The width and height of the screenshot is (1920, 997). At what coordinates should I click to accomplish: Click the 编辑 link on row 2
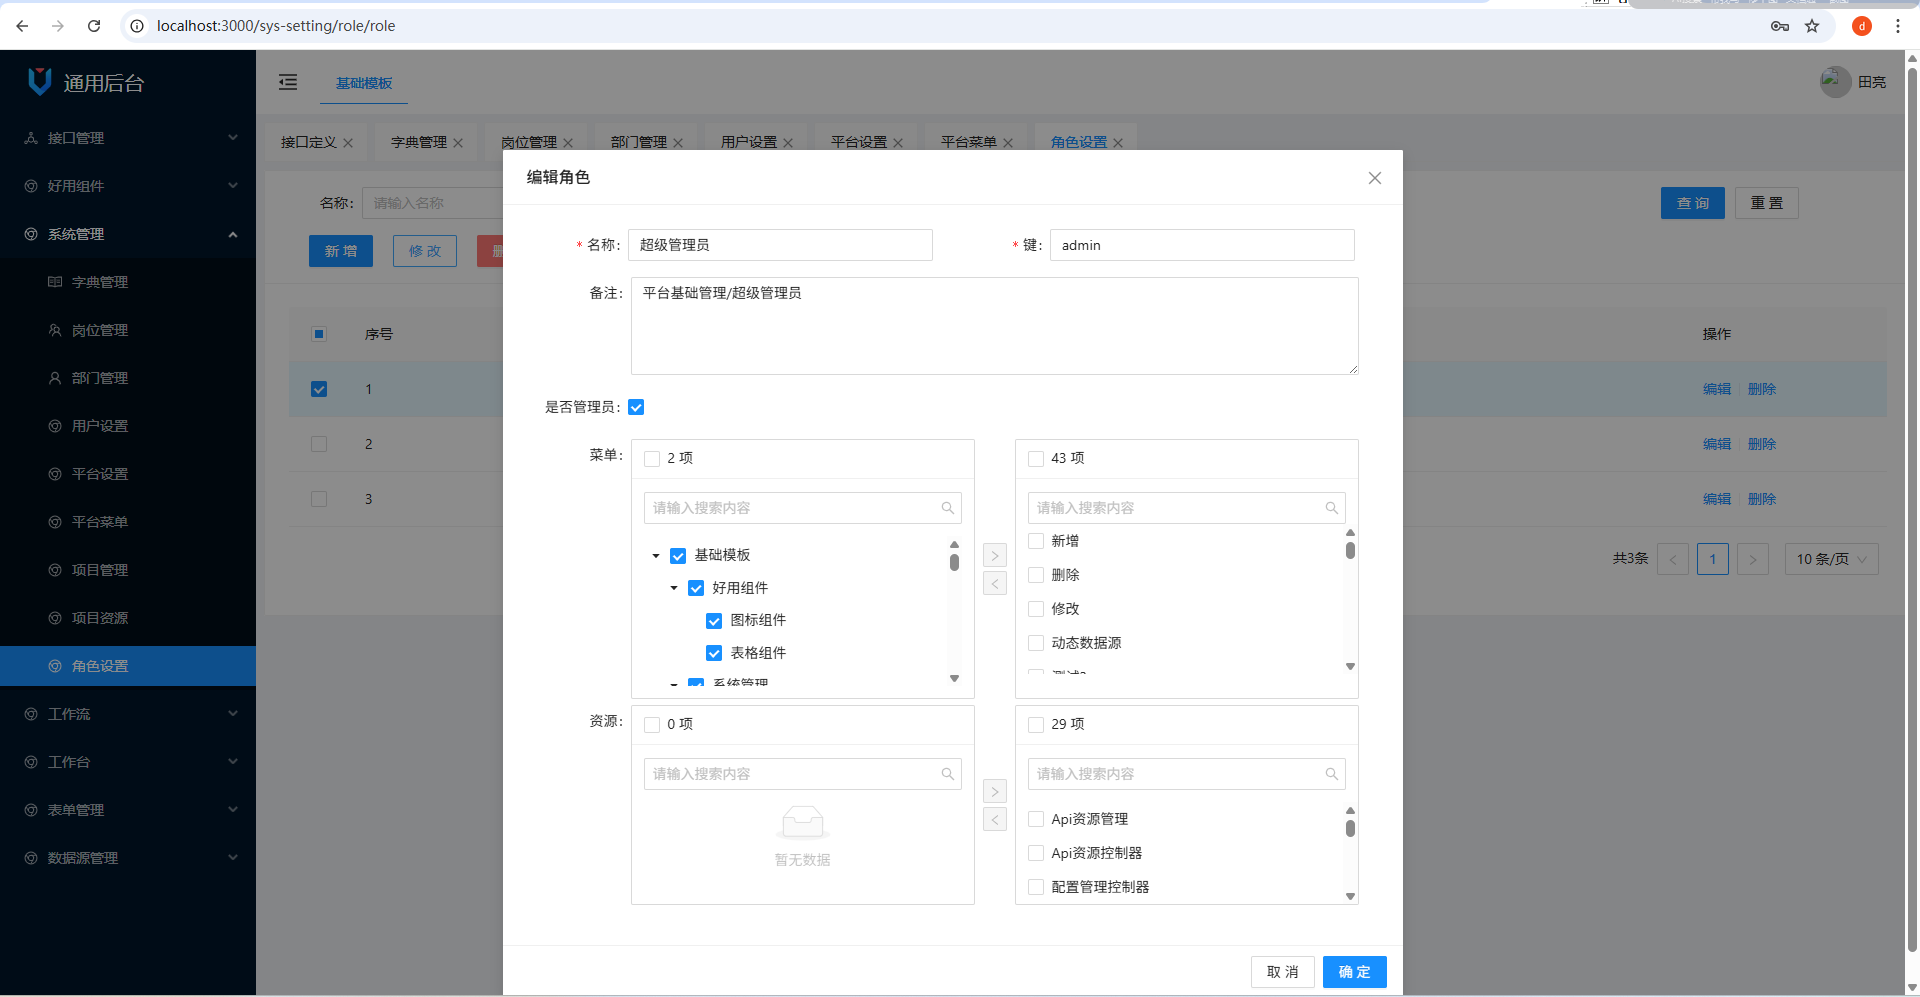1716,444
